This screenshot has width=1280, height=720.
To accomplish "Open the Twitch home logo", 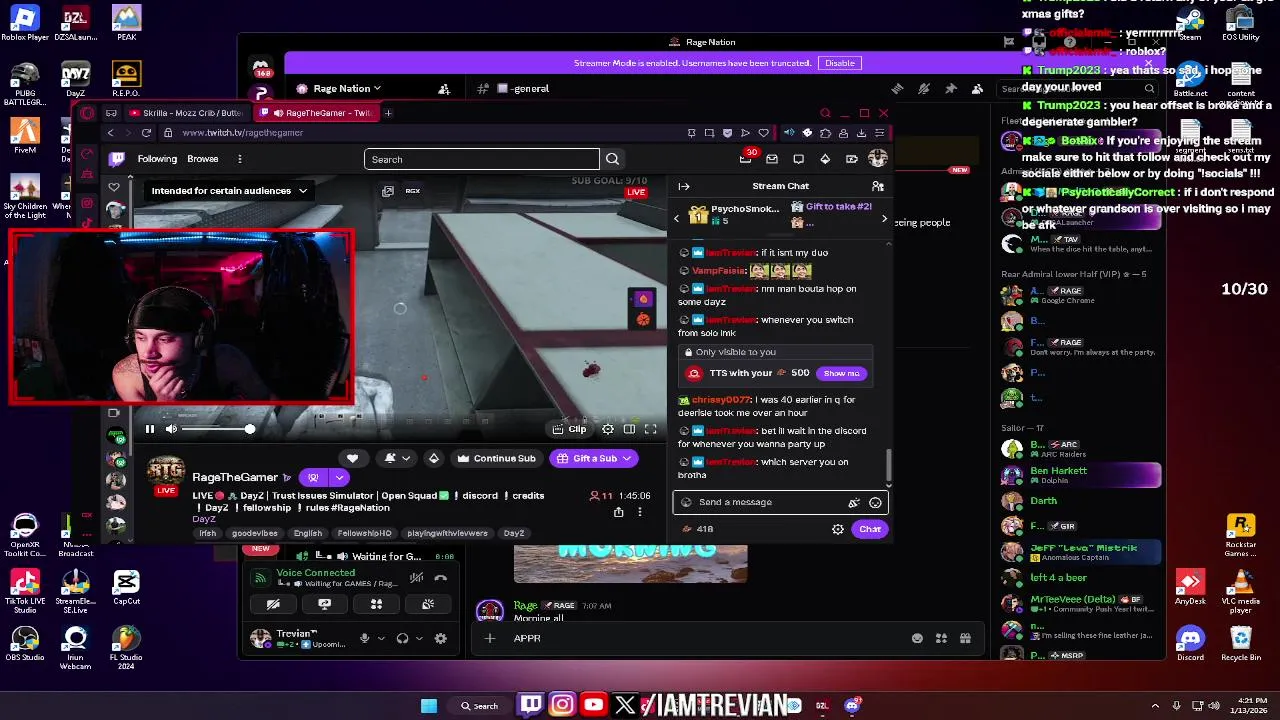I will pos(117,158).
